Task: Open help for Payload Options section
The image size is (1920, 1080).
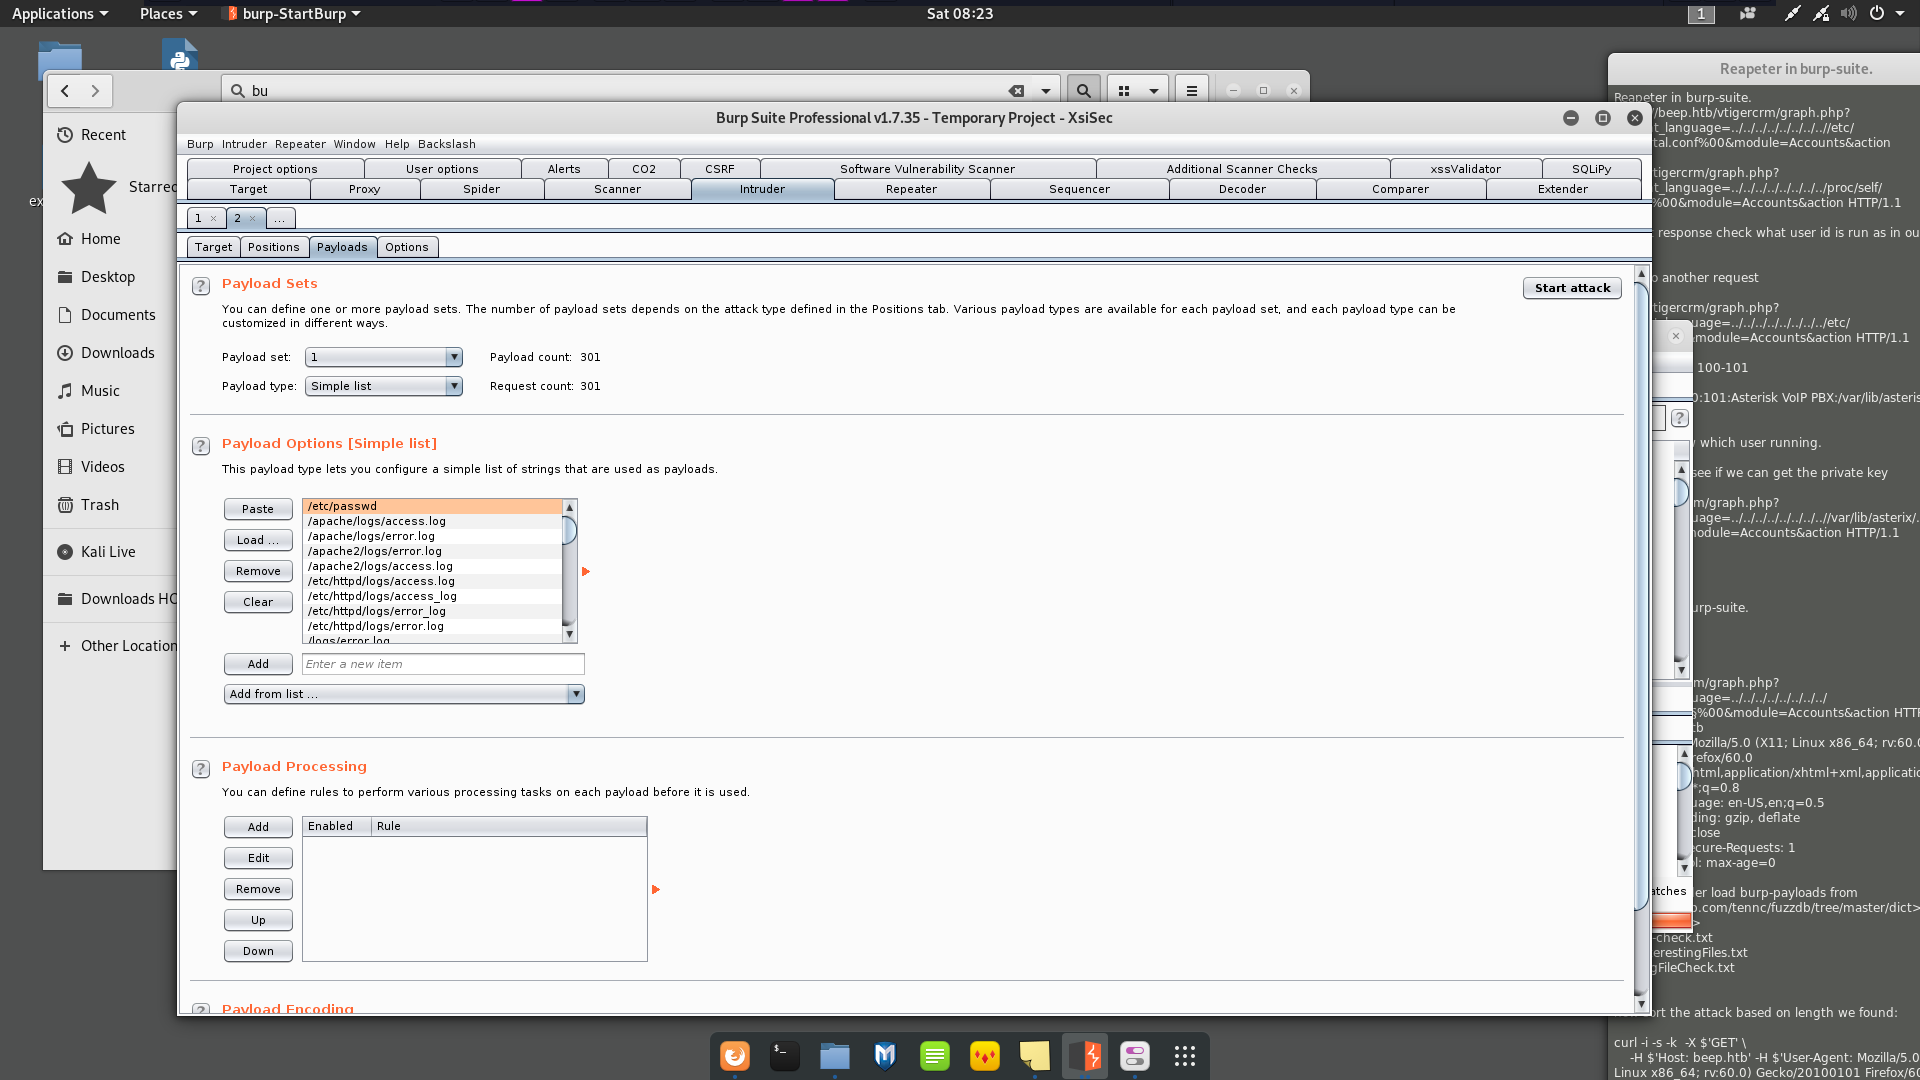Action: click(x=201, y=446)
